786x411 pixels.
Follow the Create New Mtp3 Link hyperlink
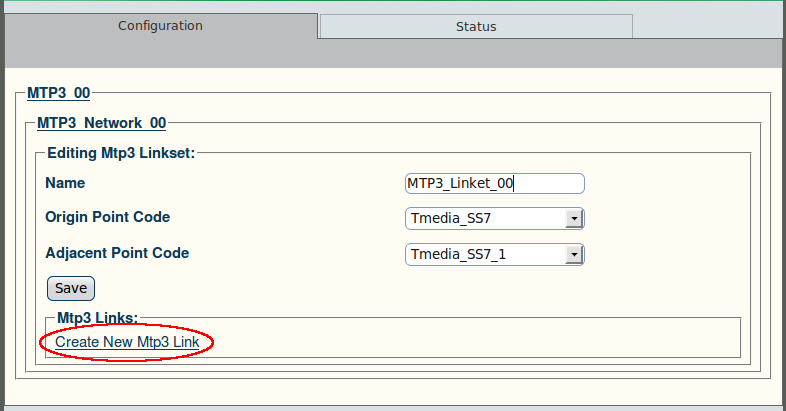pos(127,342)
